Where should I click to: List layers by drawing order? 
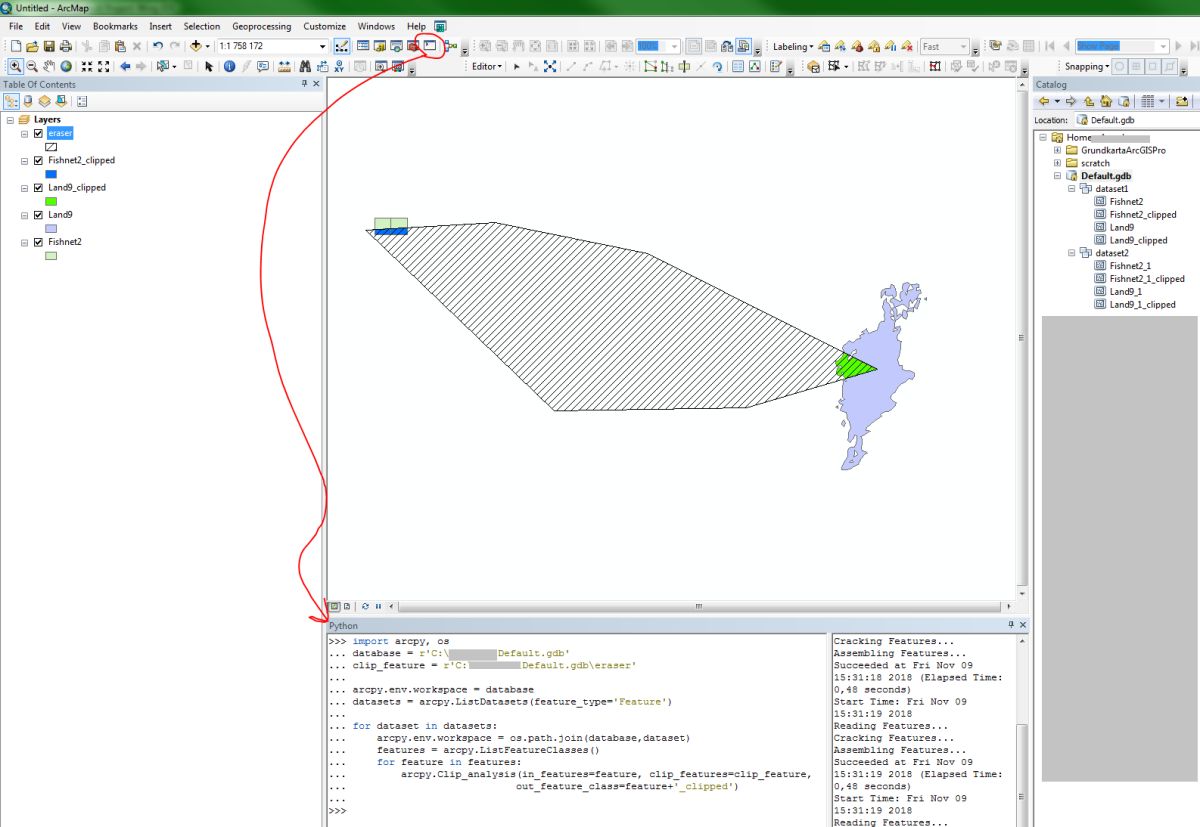[10, 101]
